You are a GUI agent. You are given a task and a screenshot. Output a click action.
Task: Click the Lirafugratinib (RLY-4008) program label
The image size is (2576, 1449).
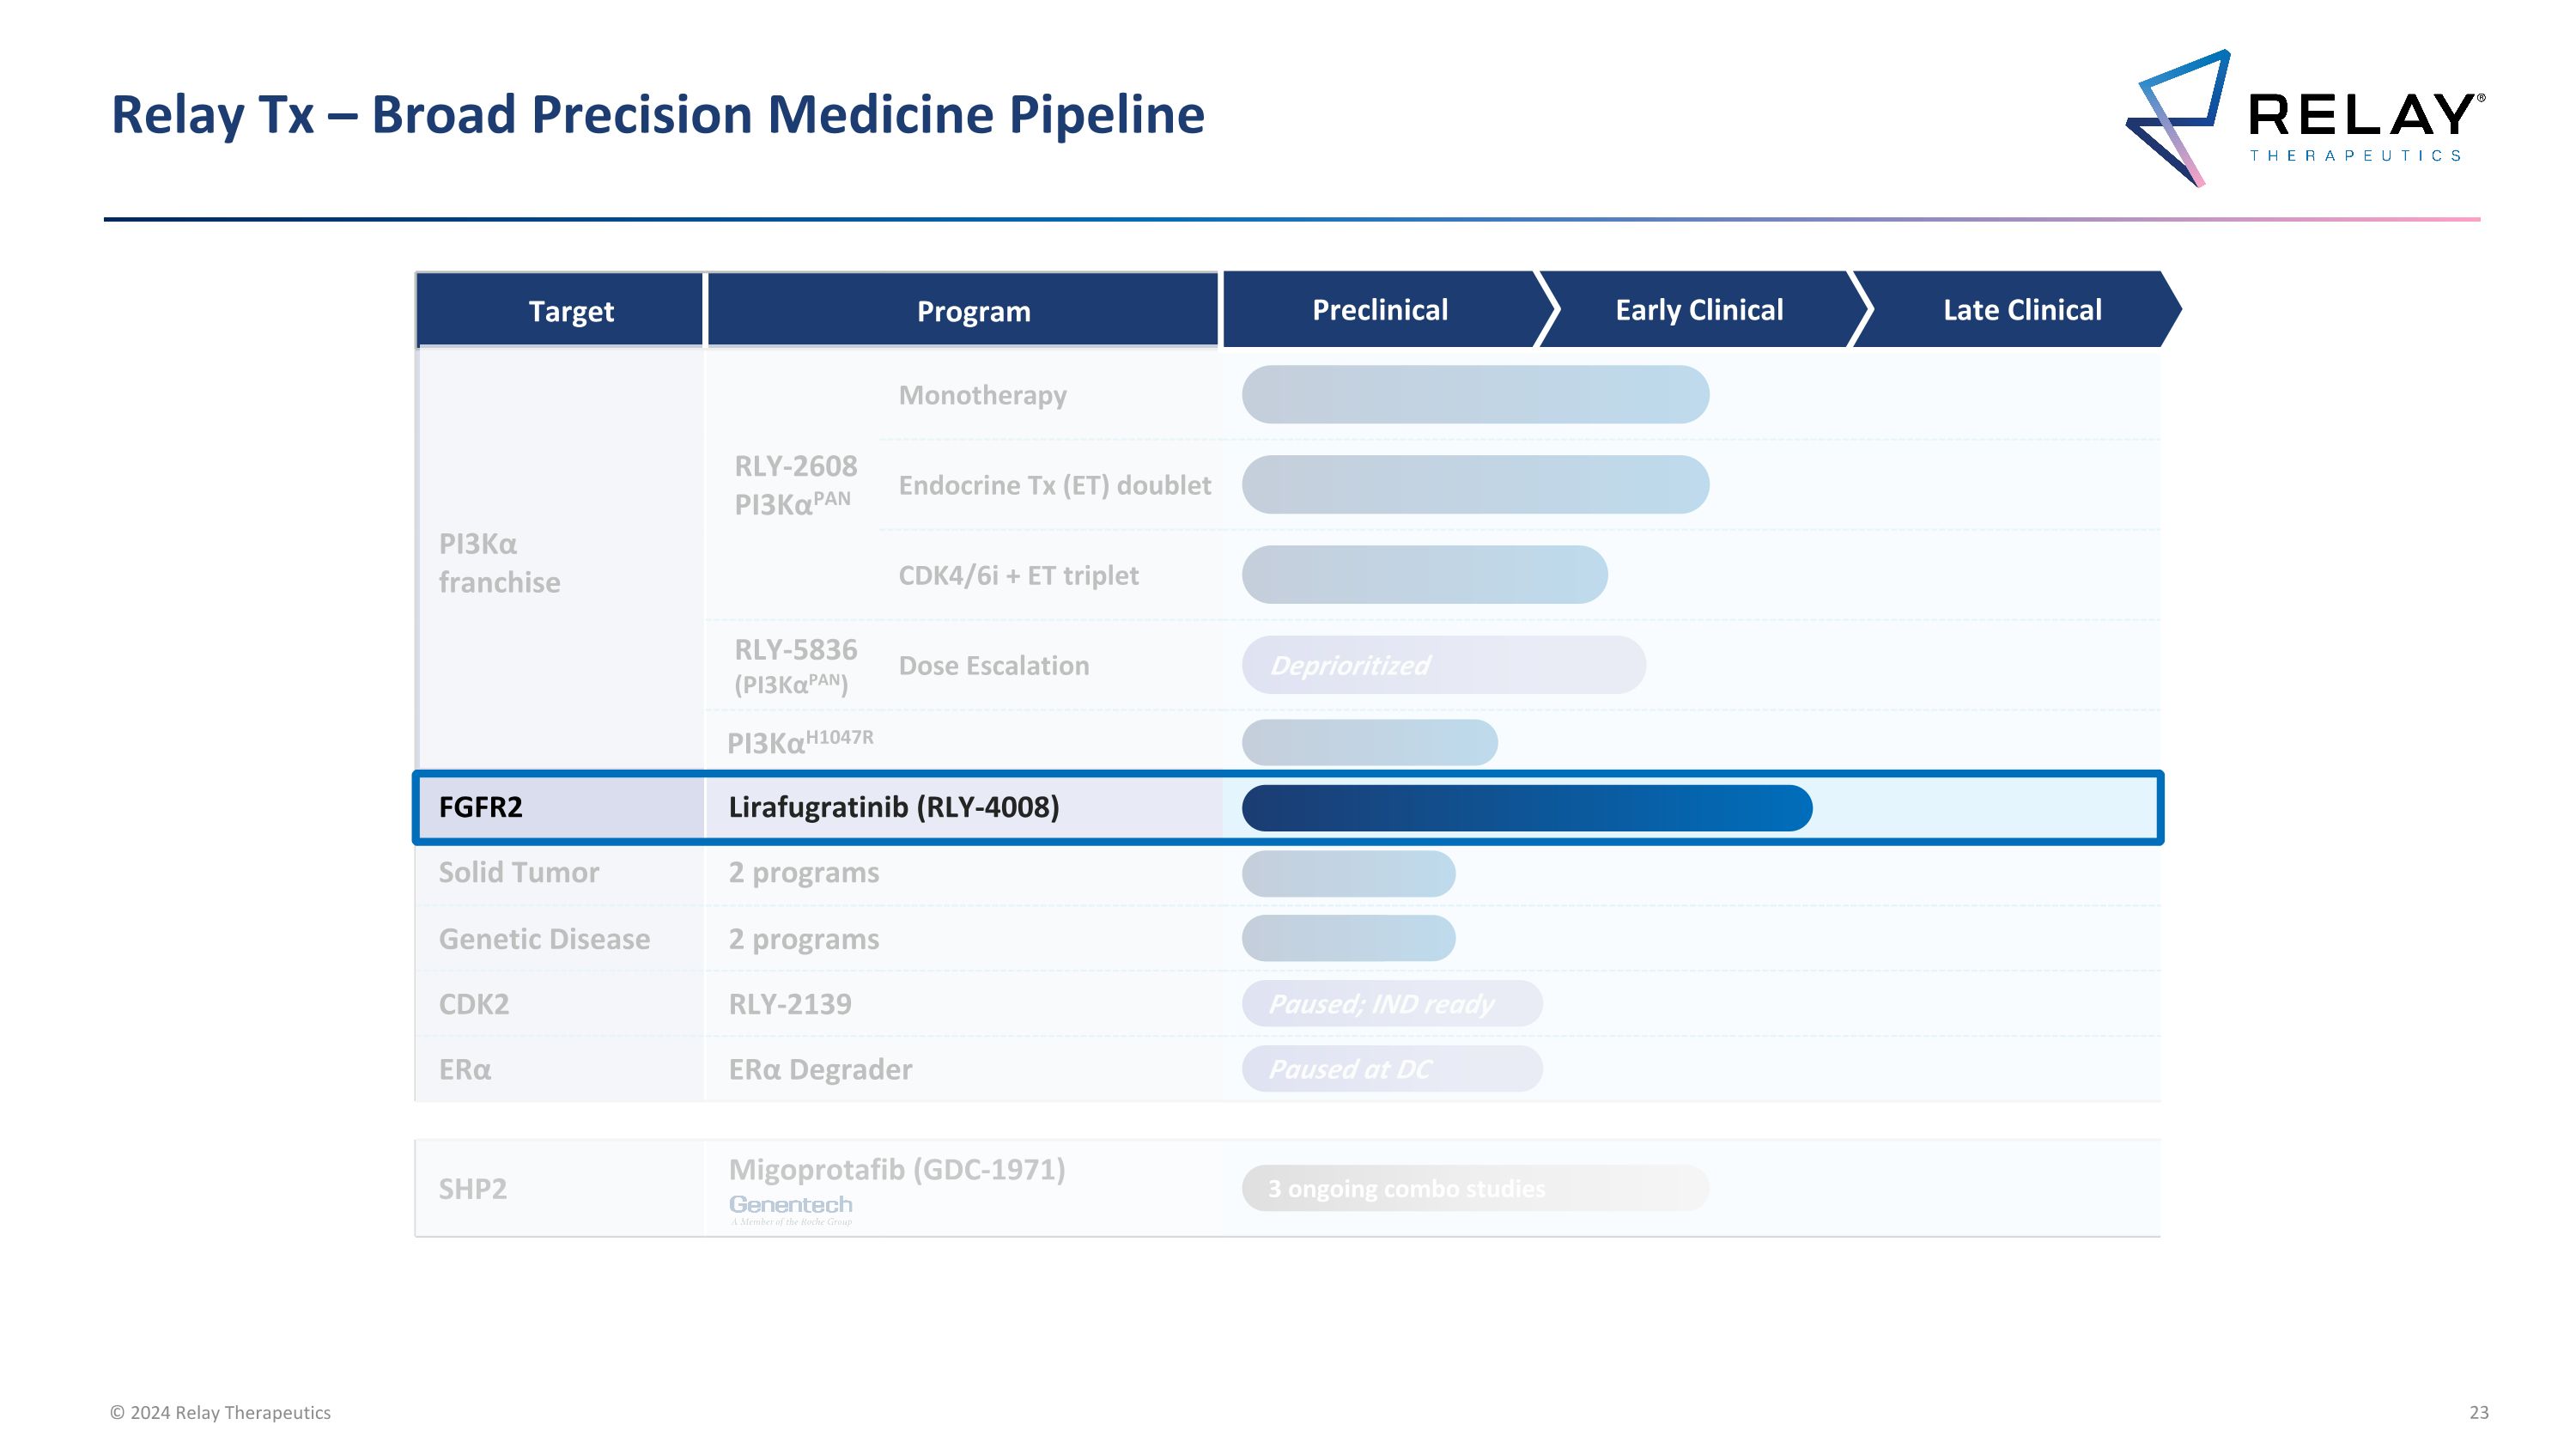893,807
